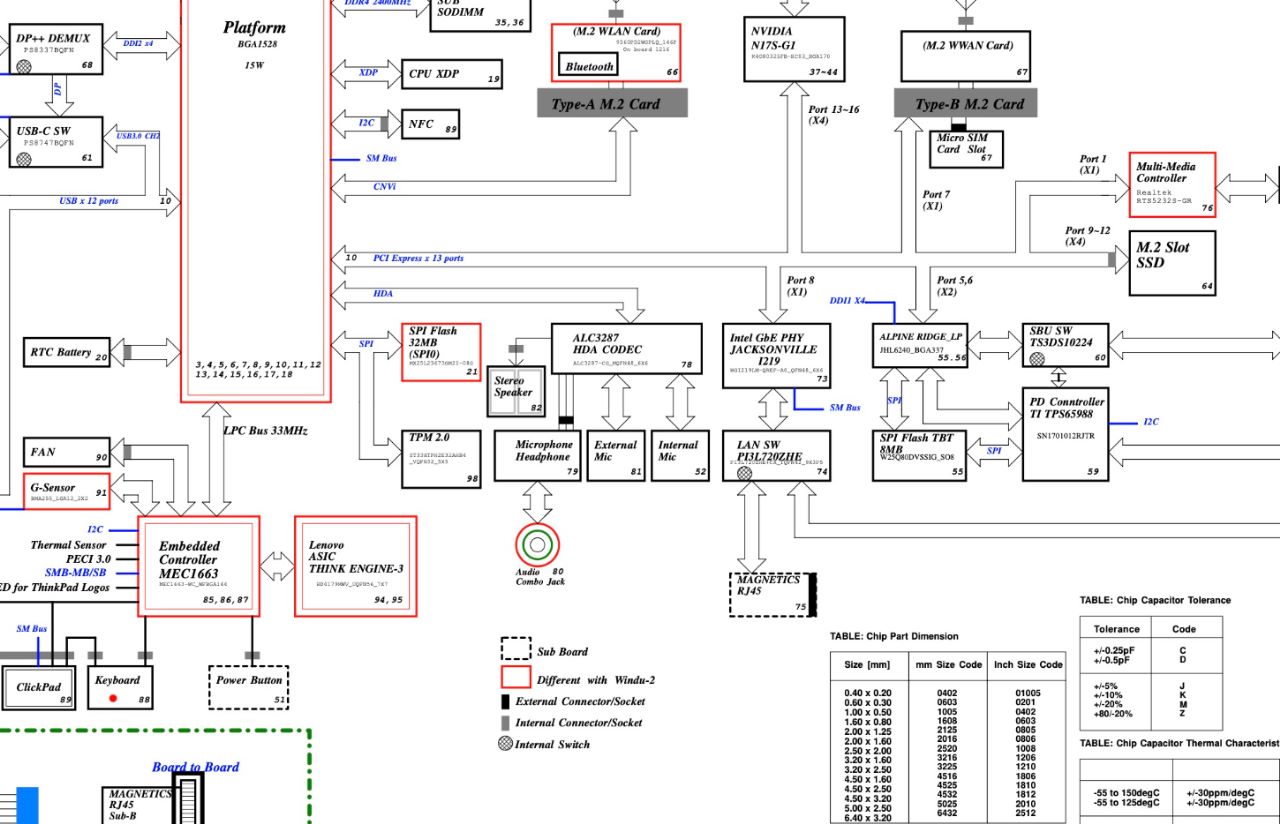Click 'TABLE: Chip Capacitor Tolerance' heading
The image size is (1280, 824).
pyautogui.click(x=1155, y=600)
